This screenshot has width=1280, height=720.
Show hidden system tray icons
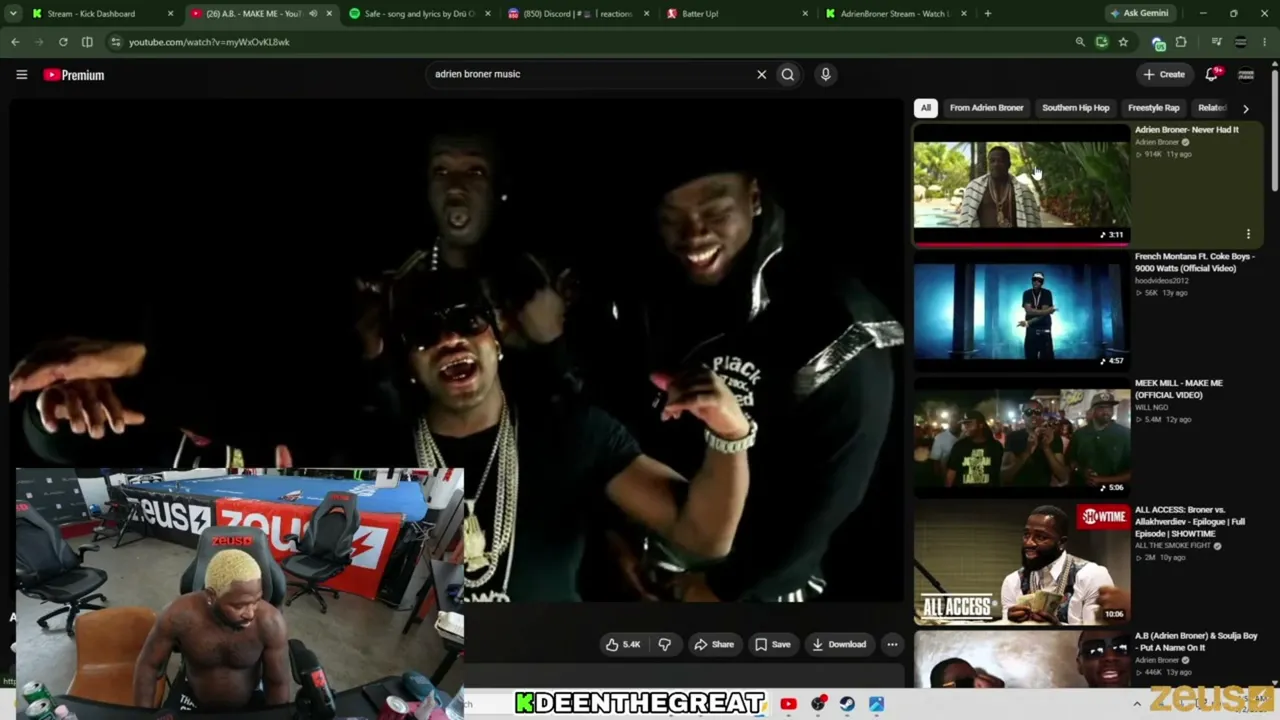[1137, 704]
